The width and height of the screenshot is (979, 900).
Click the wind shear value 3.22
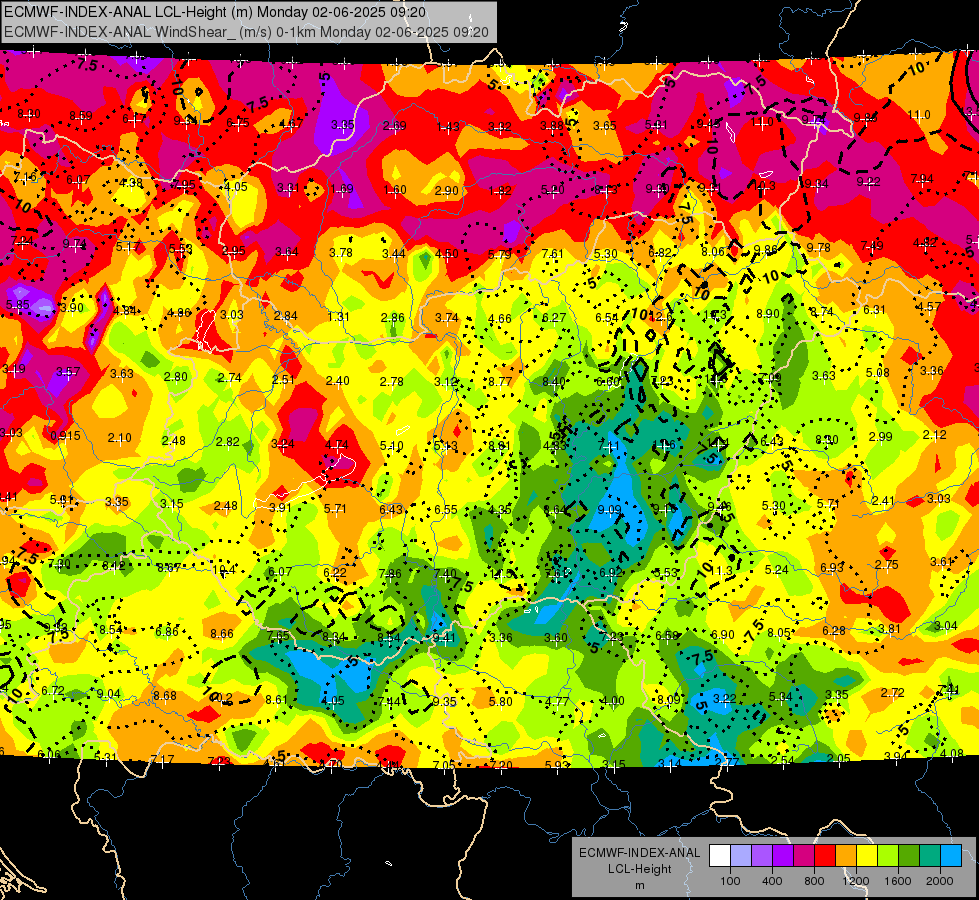[725, 698]
